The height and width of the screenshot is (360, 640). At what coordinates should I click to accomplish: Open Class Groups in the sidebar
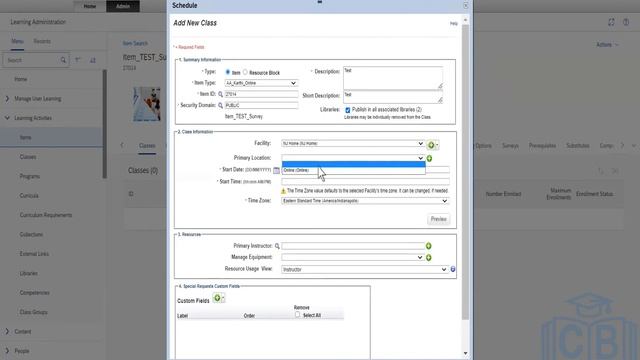(33, 312)
